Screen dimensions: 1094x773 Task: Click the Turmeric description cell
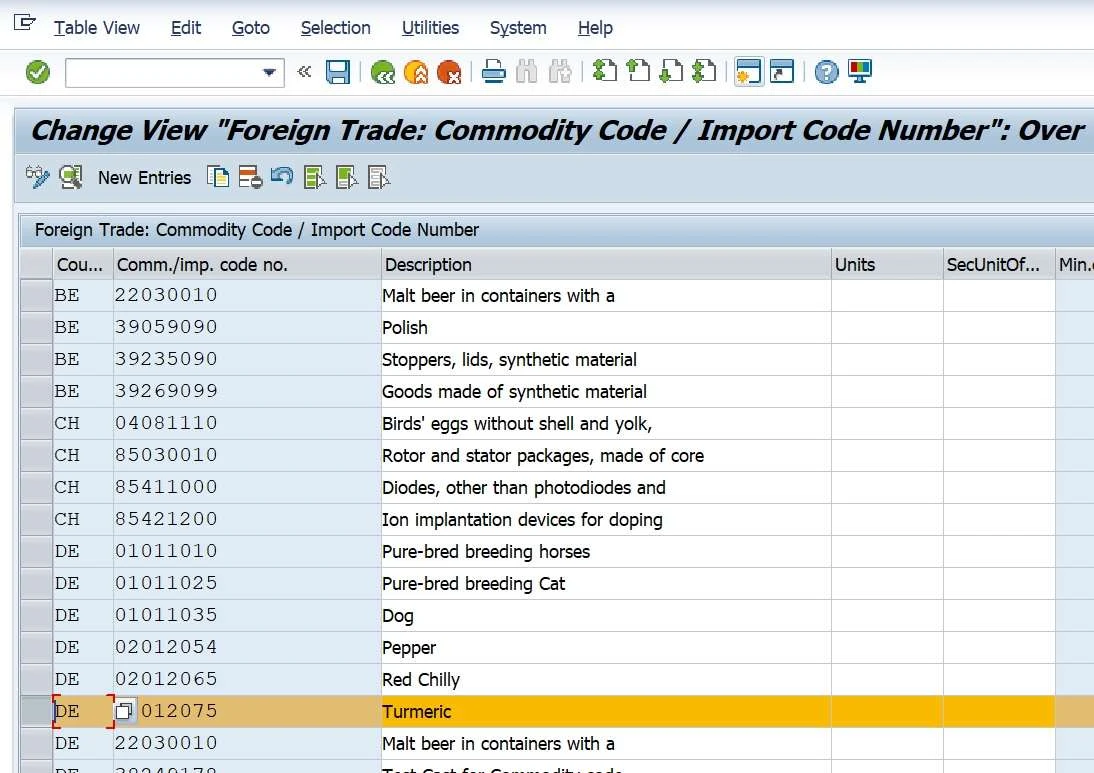point(606,712)
